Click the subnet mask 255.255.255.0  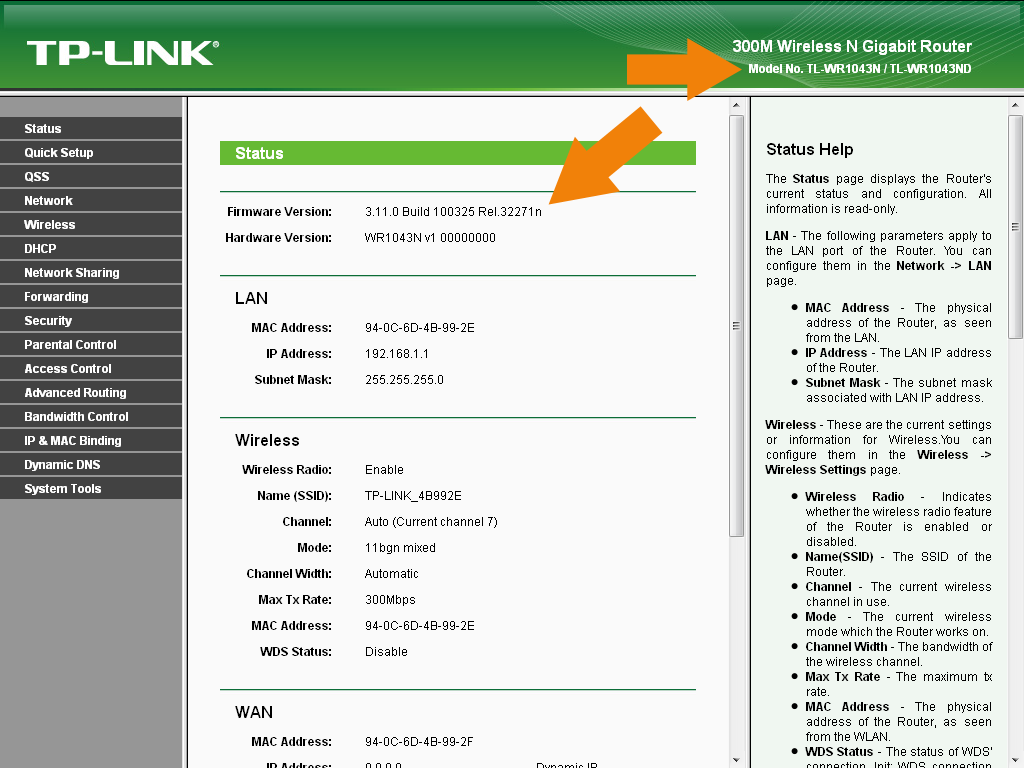tap(404, 380)
